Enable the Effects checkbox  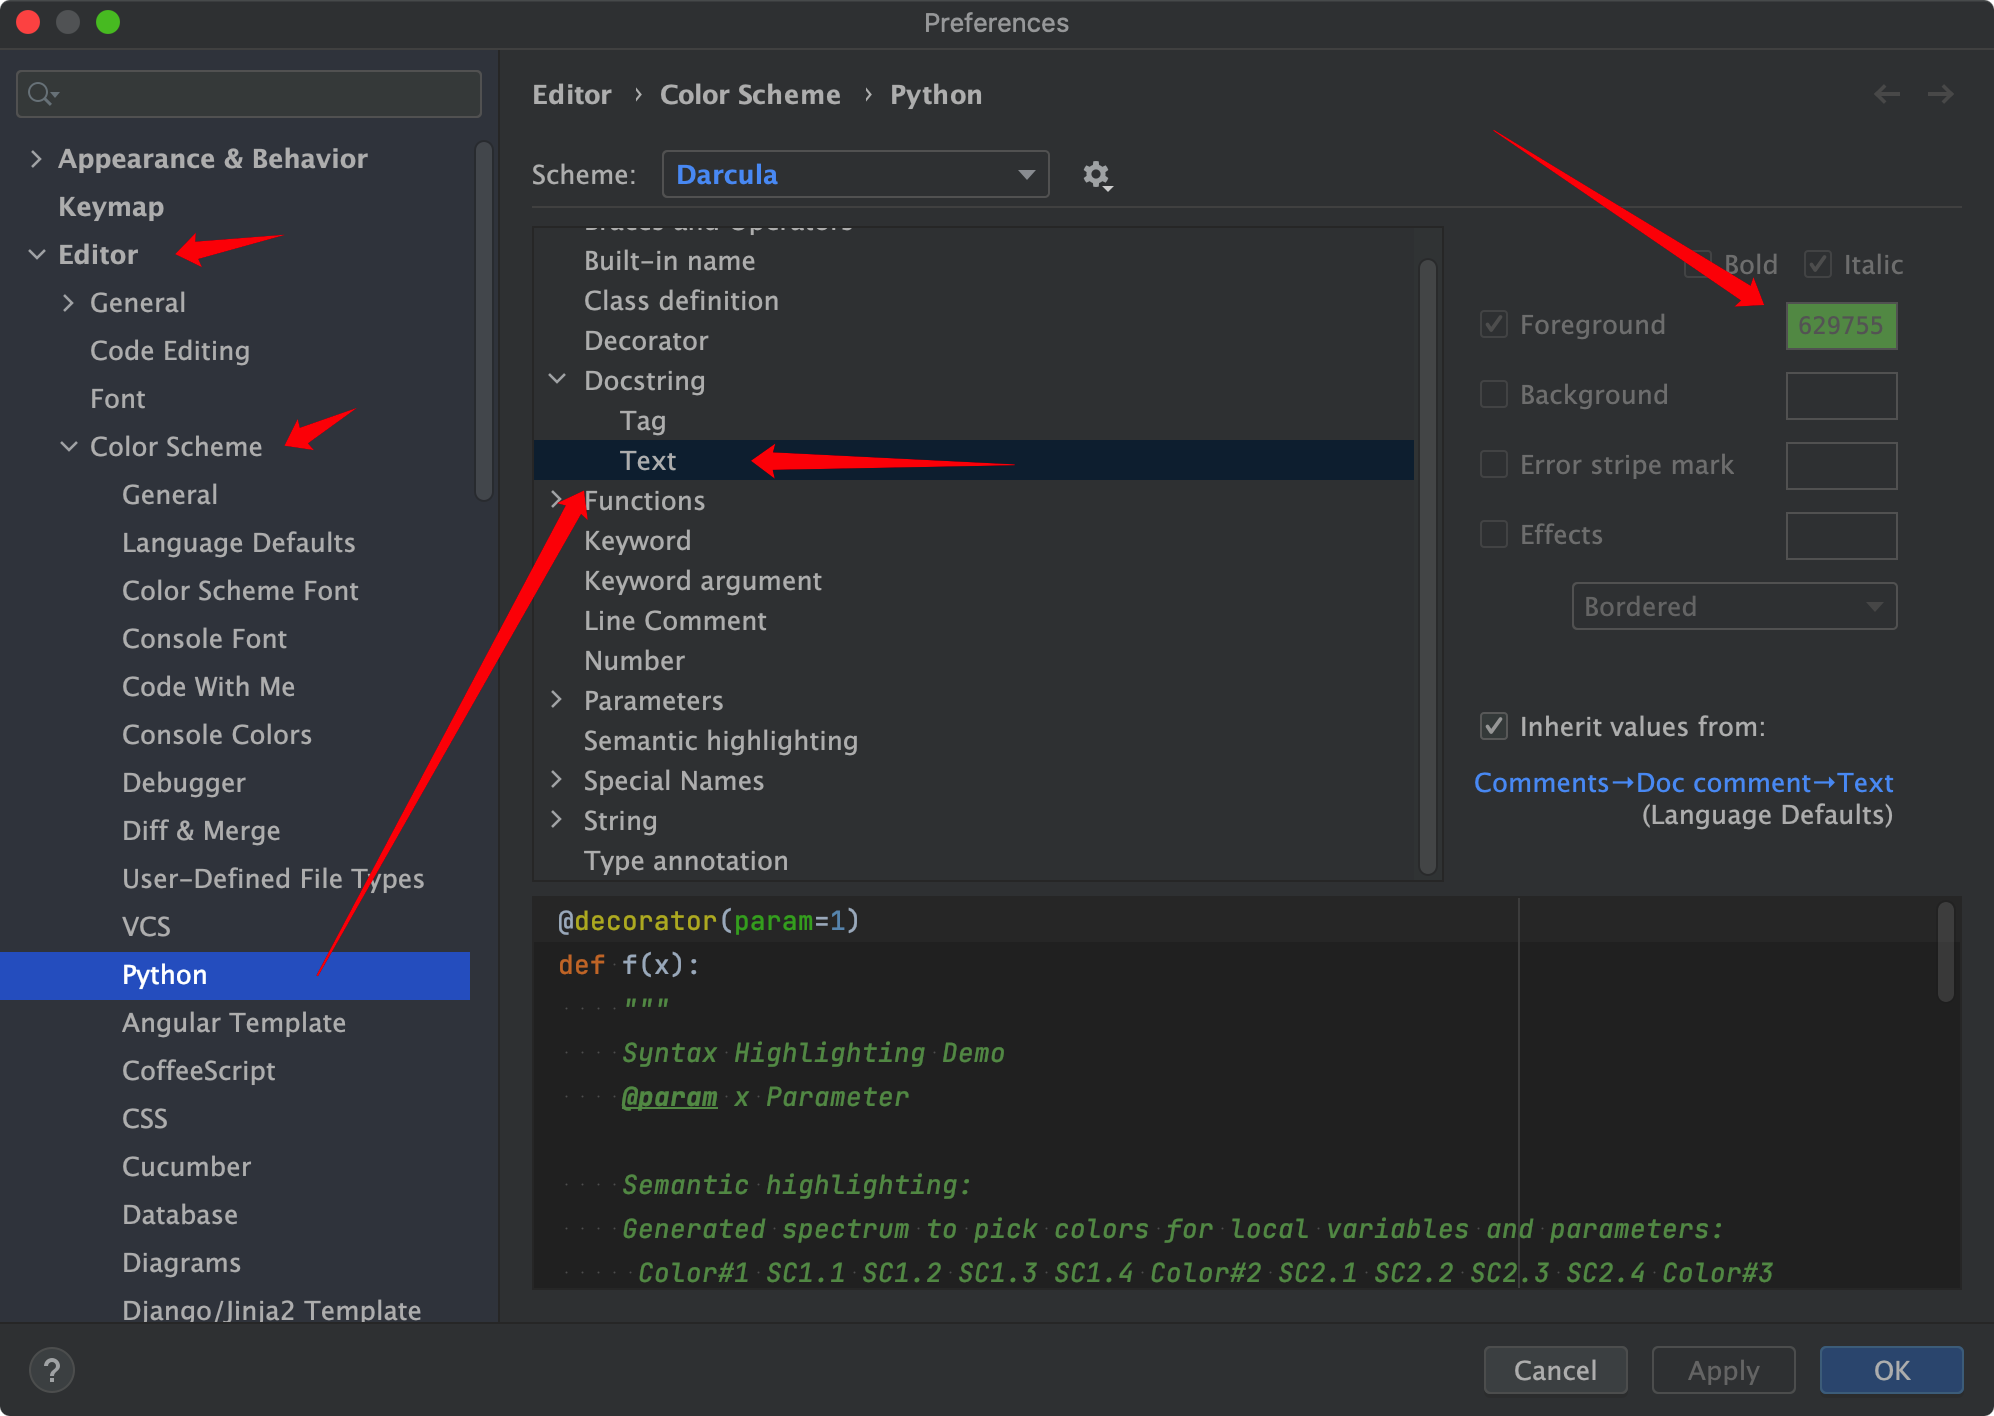1493,534
